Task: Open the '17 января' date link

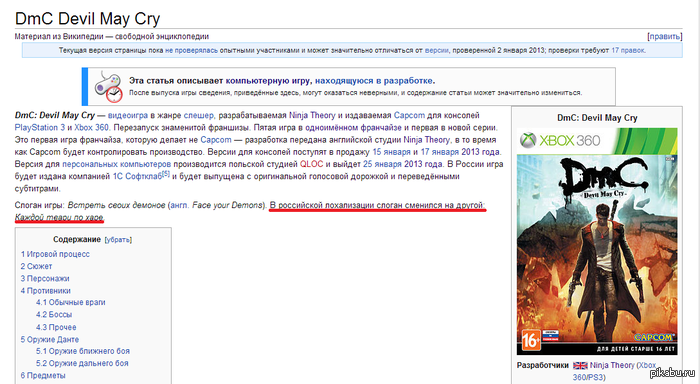Action: pyautogui.click(x=440, y=152)
